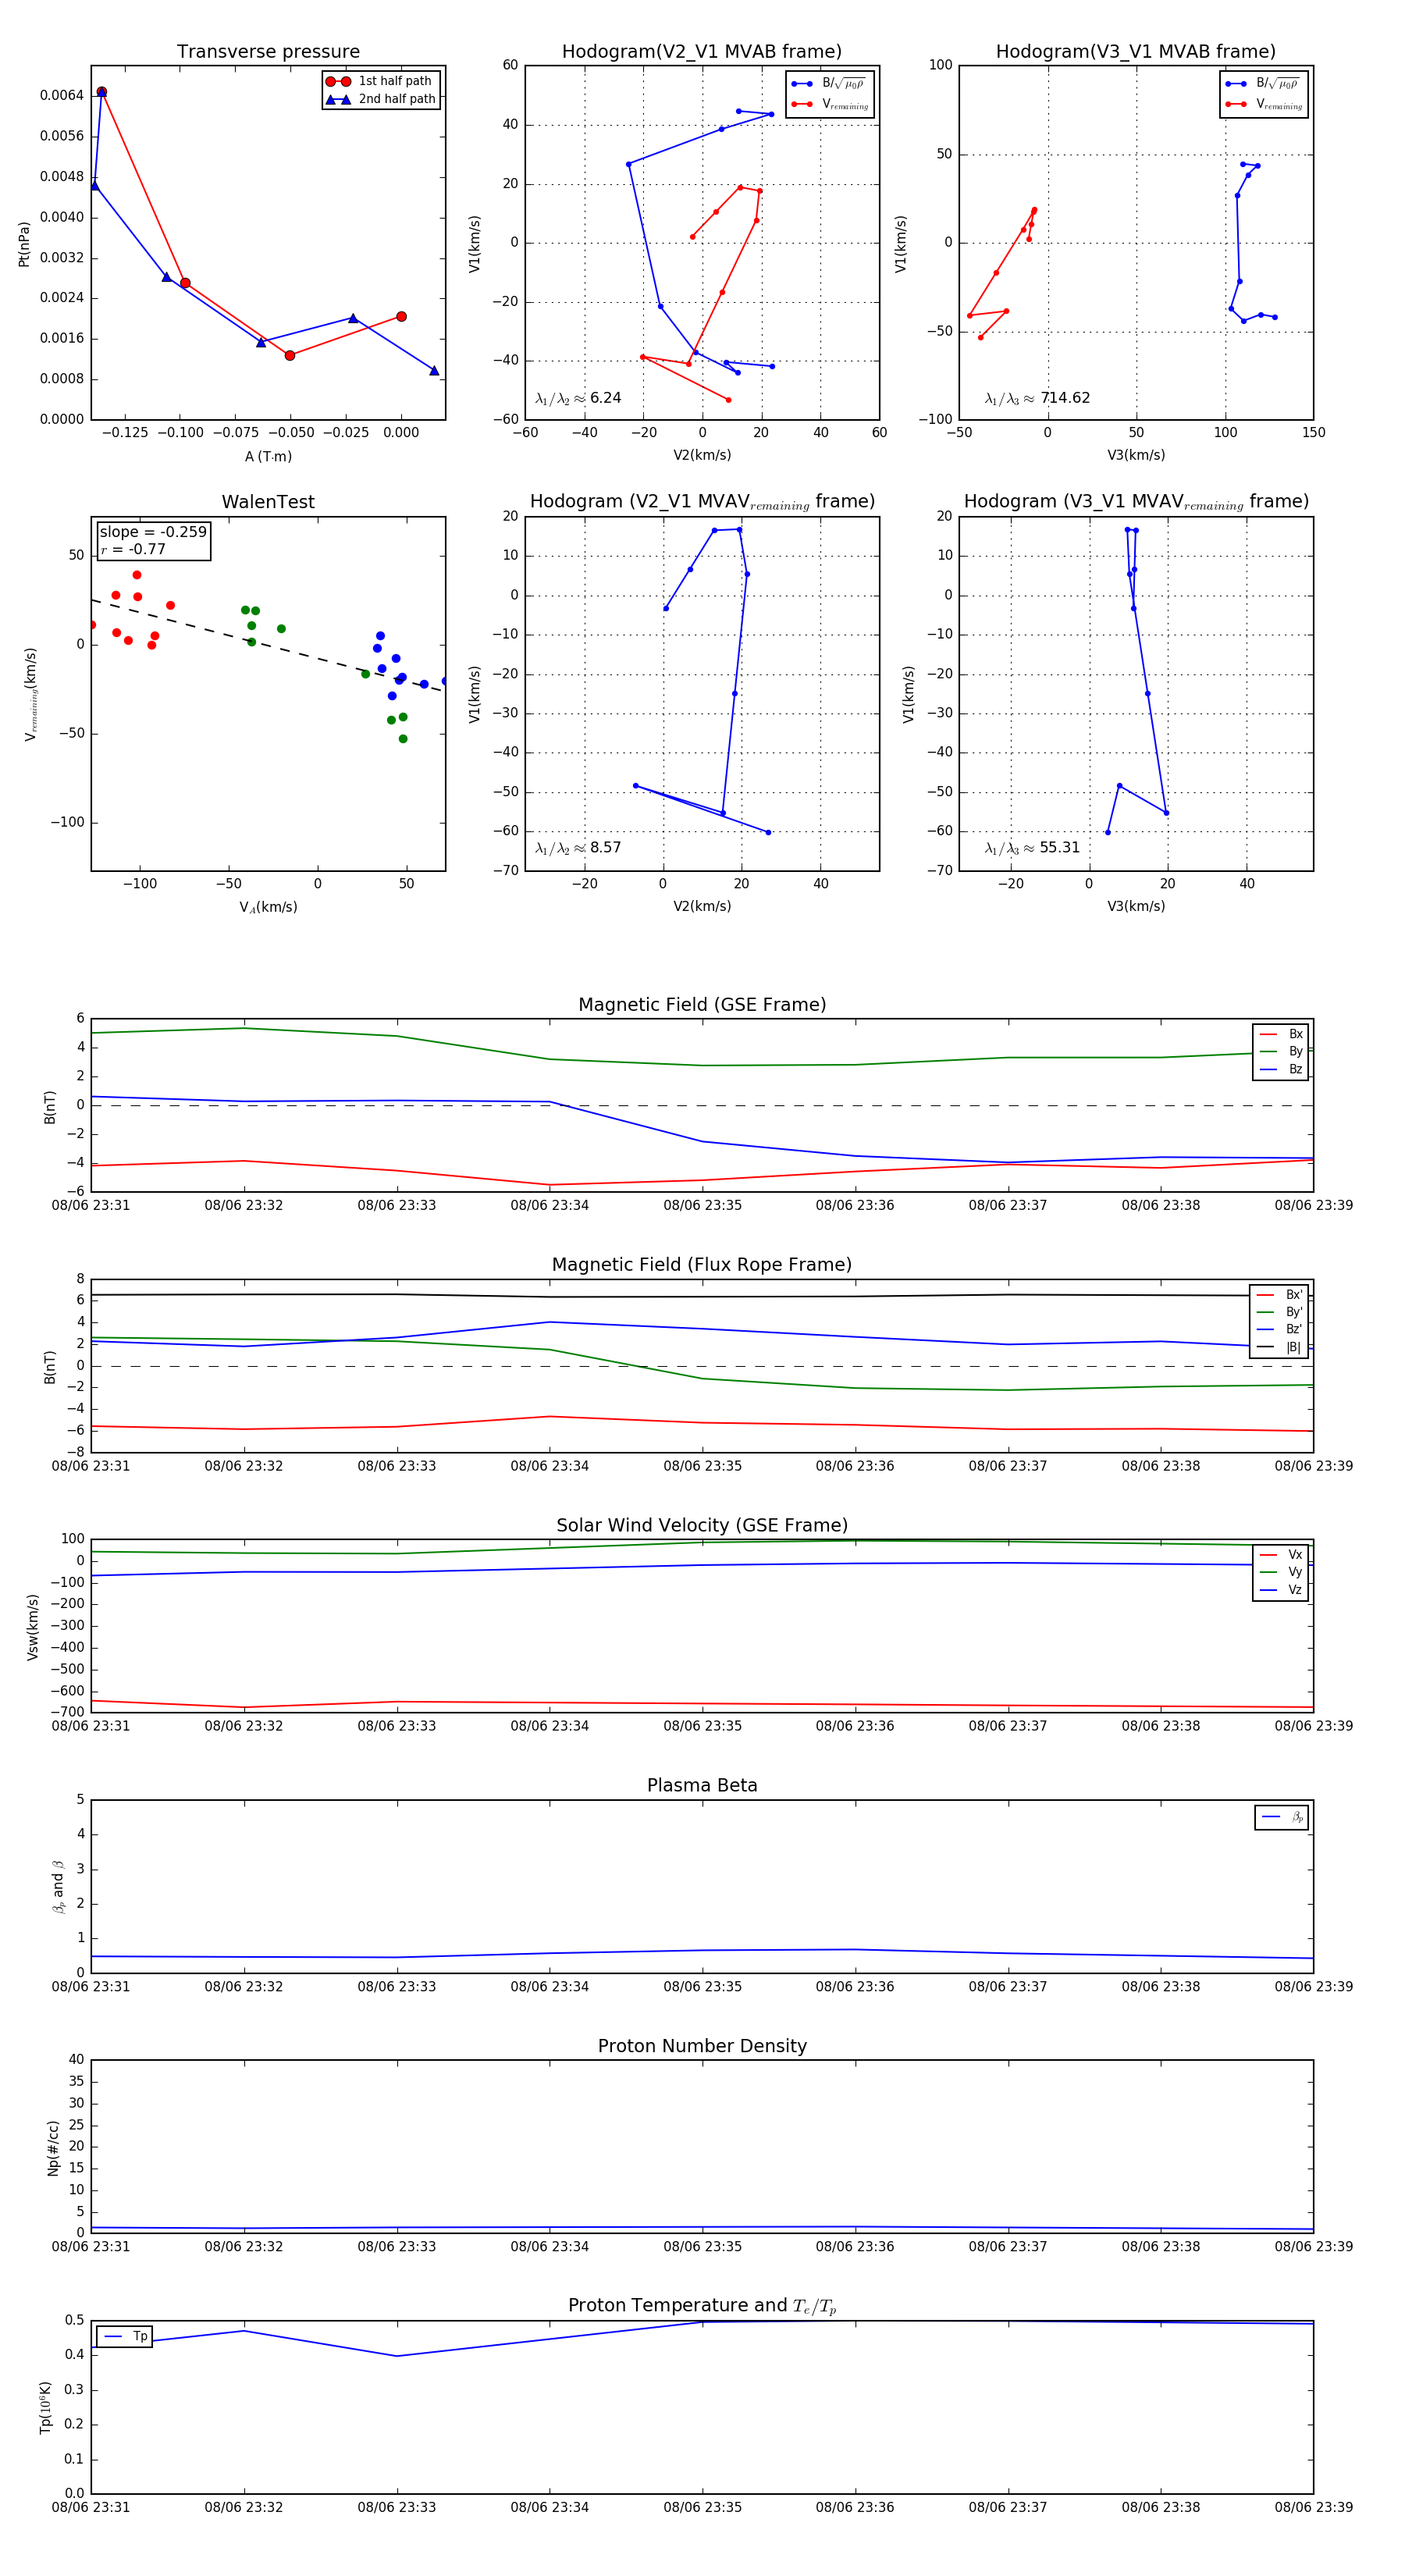This screenshot has width=1405, height=2576.
Task: Click the 'Hodogram(V3_V1 MVAB frame)' title
Action: [1136, 52]
